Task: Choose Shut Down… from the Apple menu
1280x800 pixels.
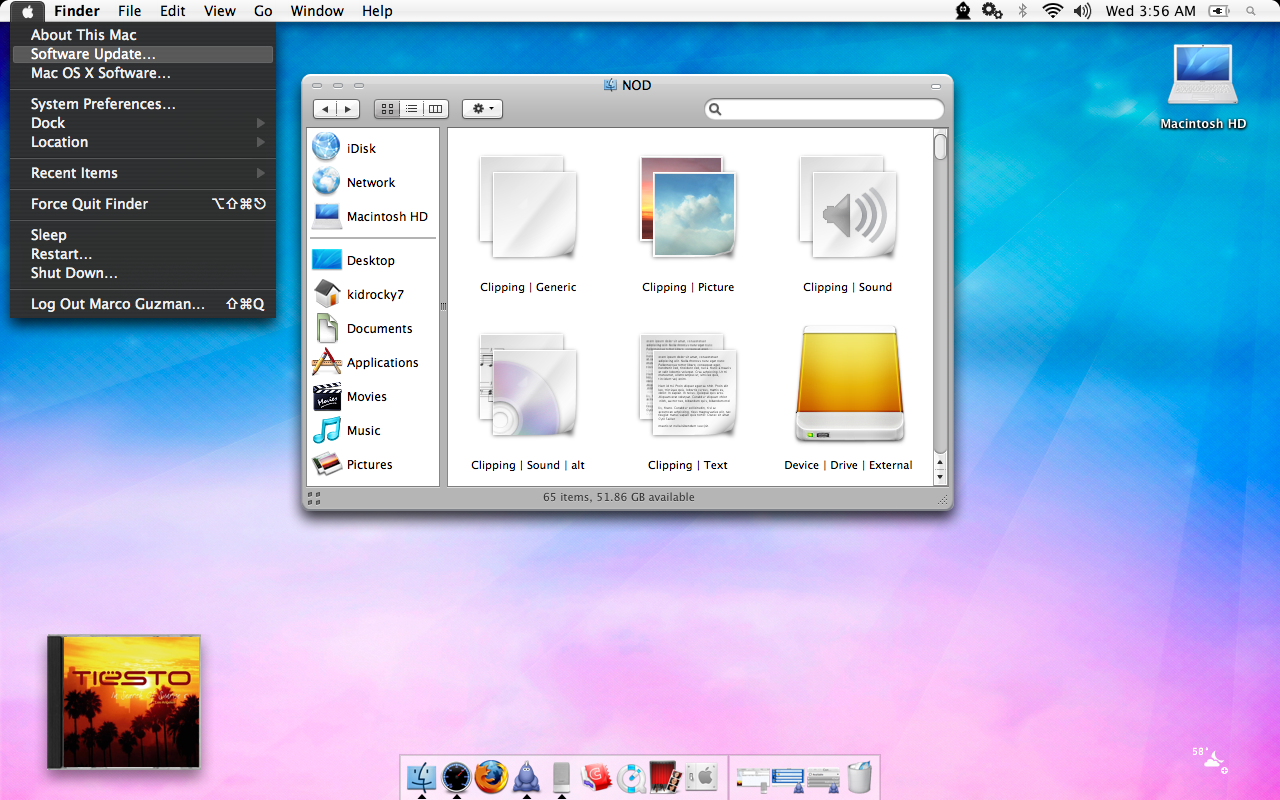Action: pos(142,273)
